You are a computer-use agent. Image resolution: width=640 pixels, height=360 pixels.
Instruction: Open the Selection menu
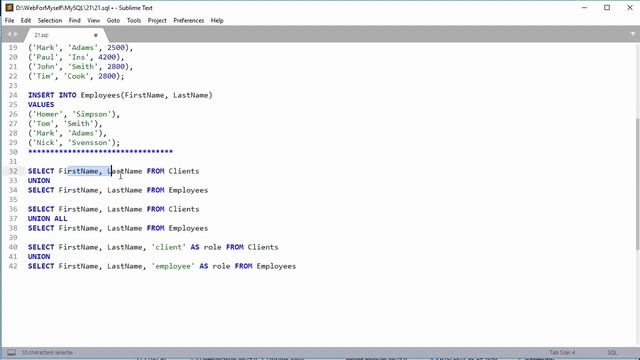point(50,20)
